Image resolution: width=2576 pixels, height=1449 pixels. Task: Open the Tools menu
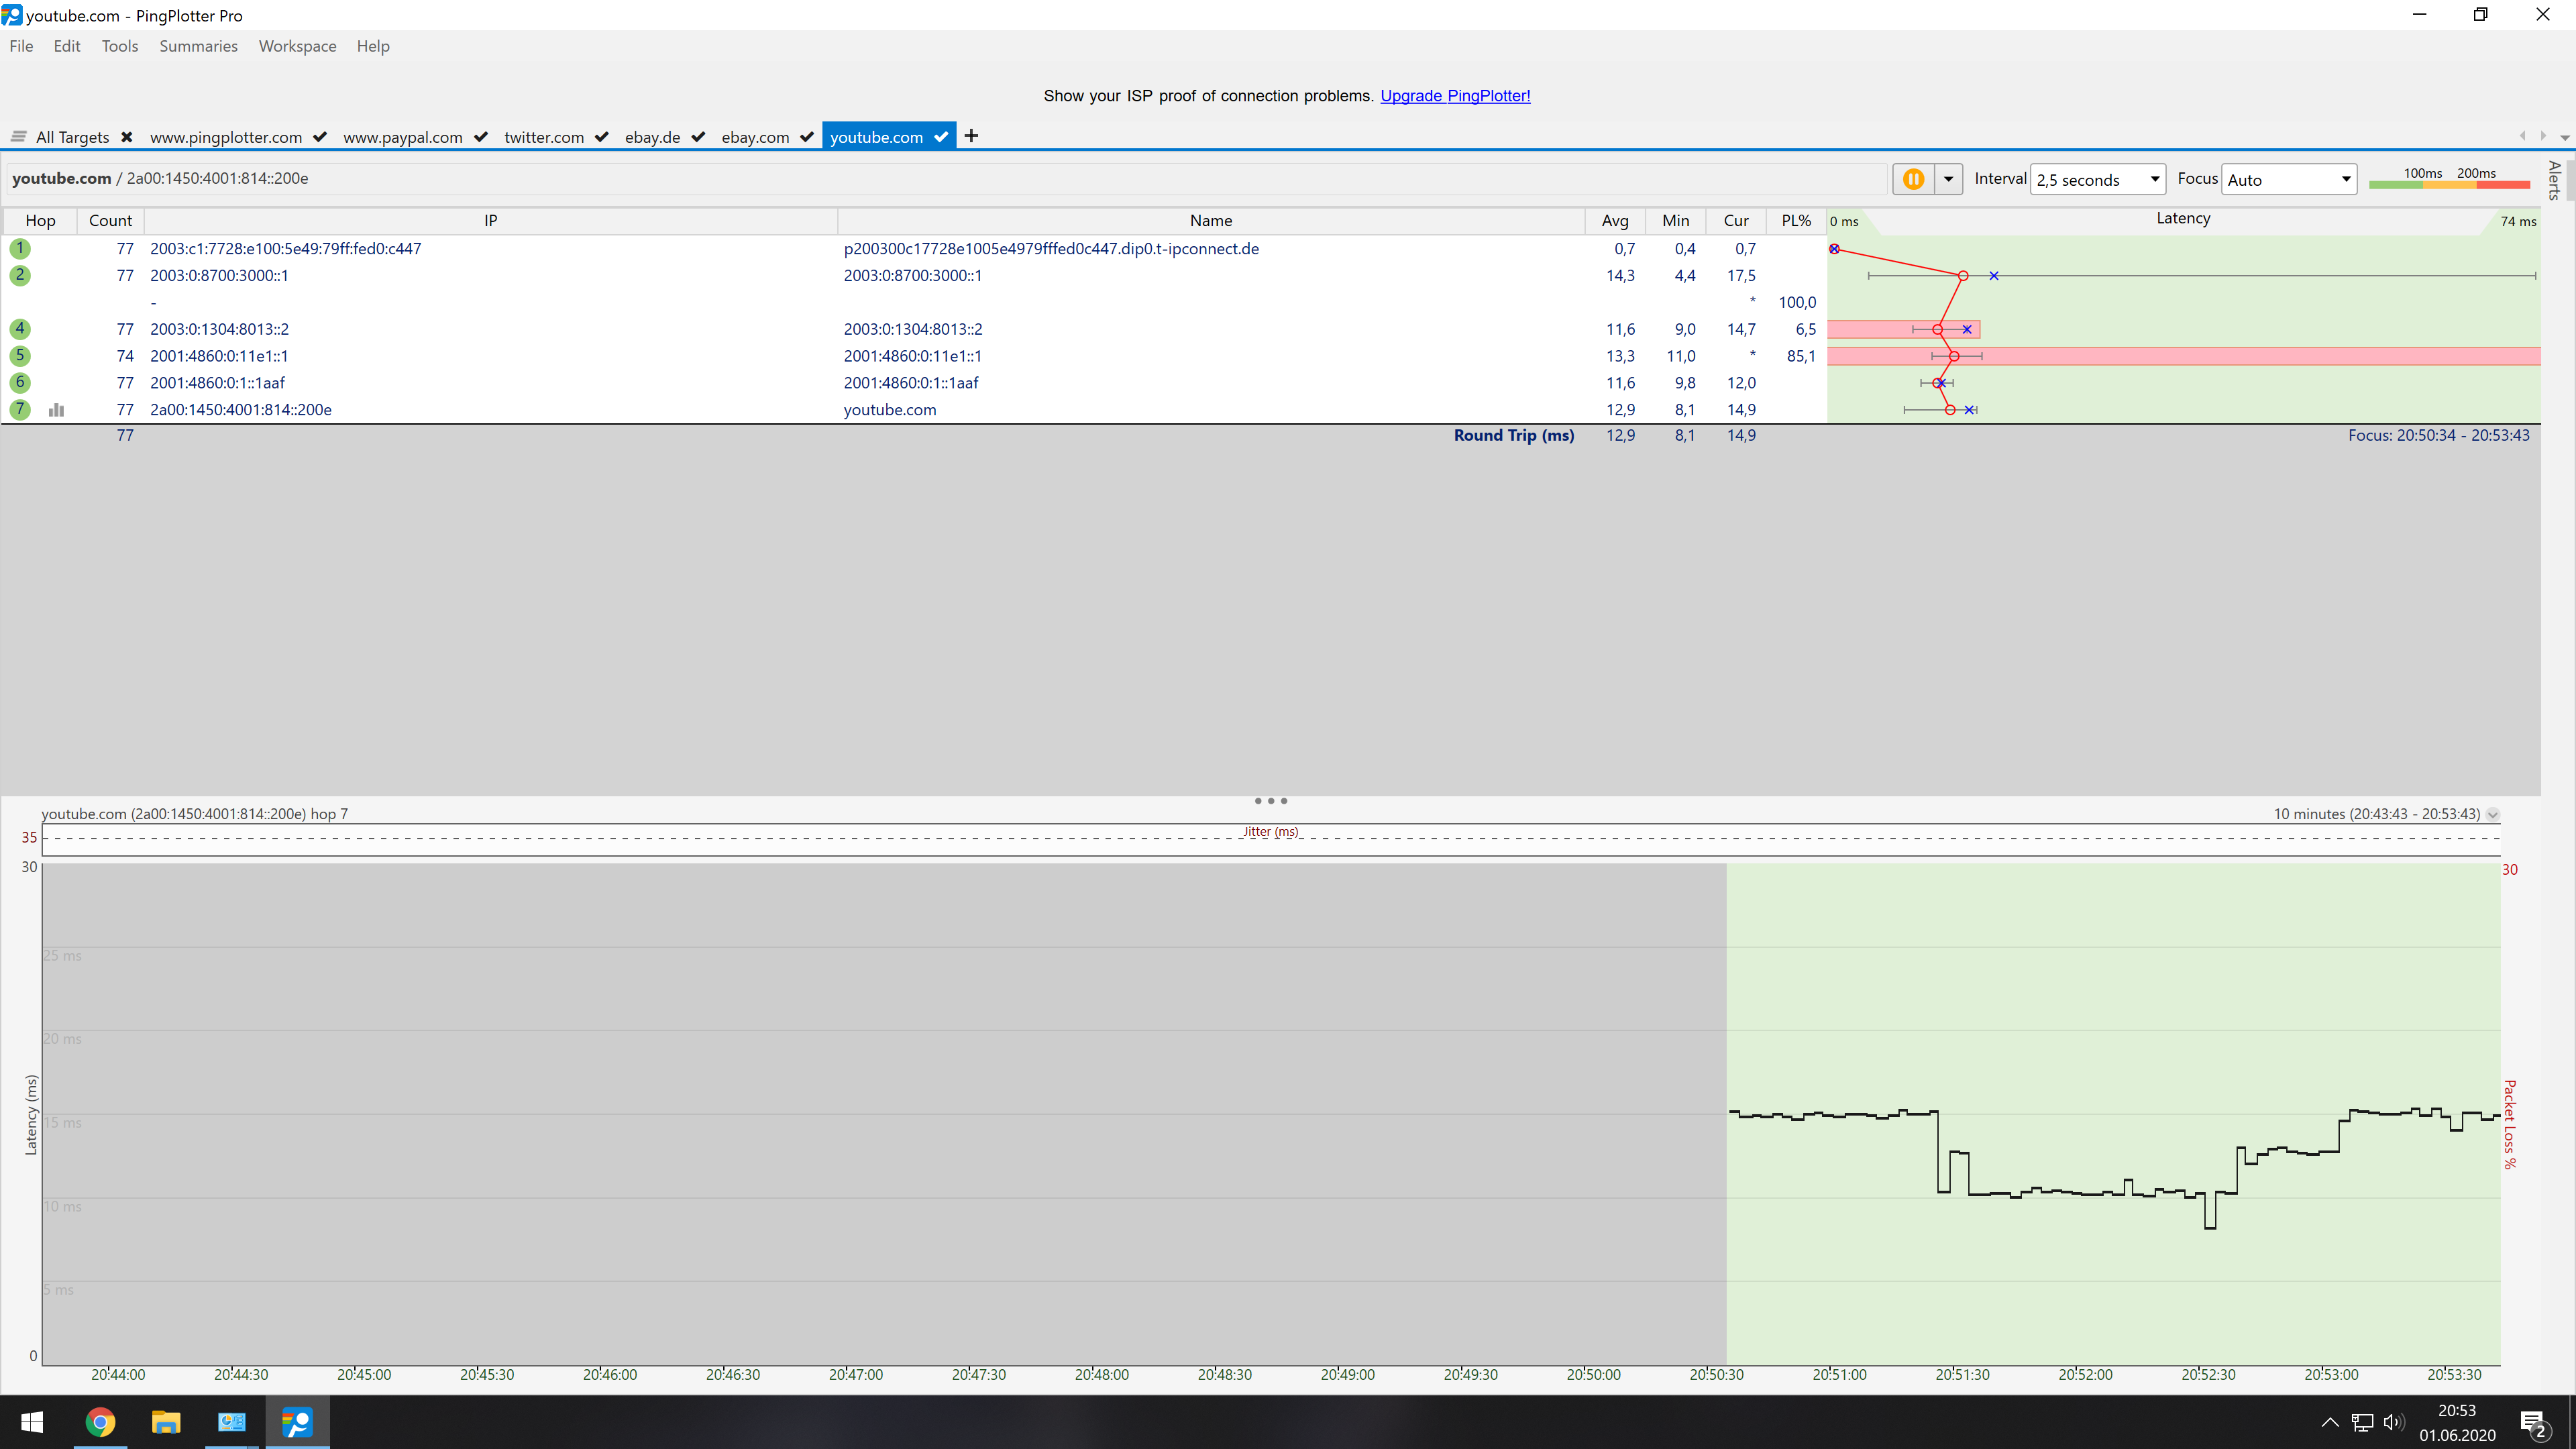click(120, 46)
